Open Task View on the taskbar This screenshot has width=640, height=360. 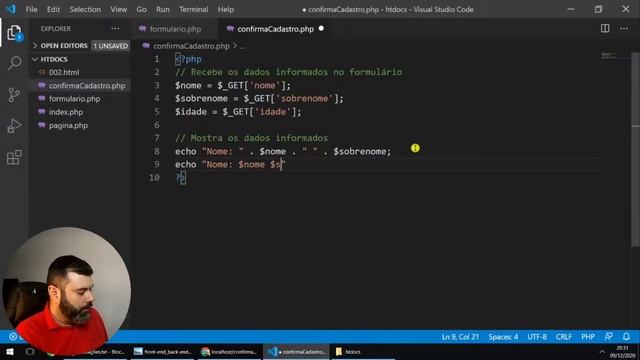pos(30,351)
